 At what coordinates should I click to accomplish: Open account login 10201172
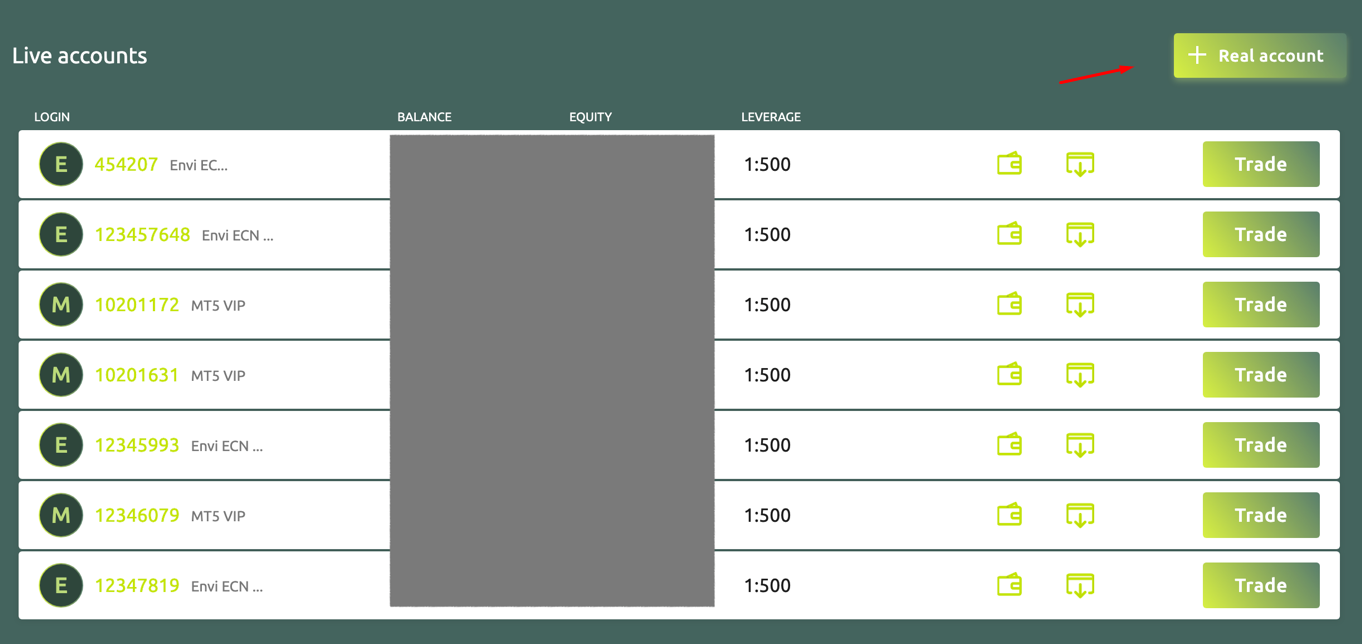pos(137,305)
